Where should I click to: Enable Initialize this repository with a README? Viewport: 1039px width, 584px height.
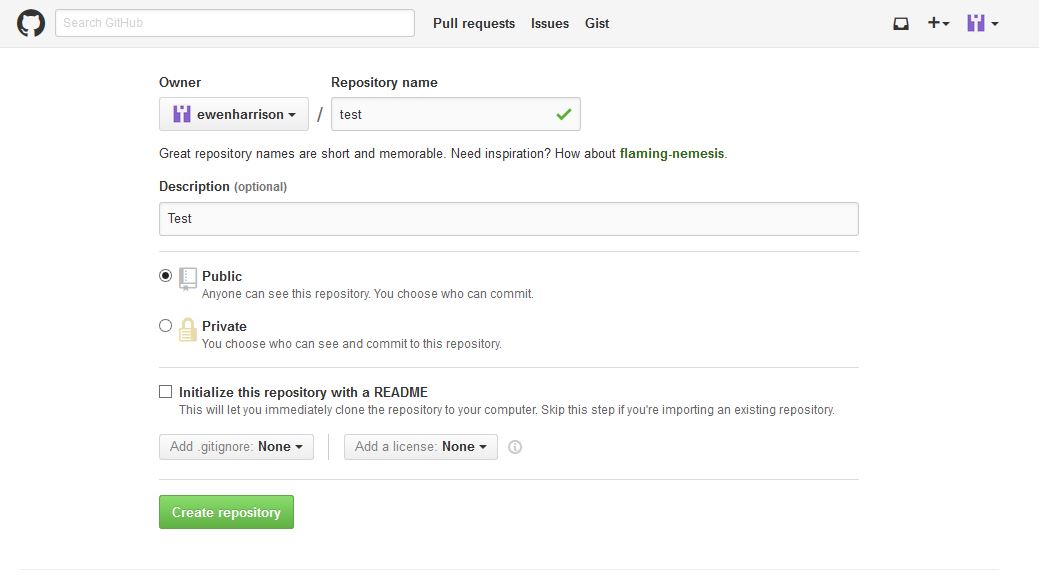pyautogui.click(x=166, y=392)
